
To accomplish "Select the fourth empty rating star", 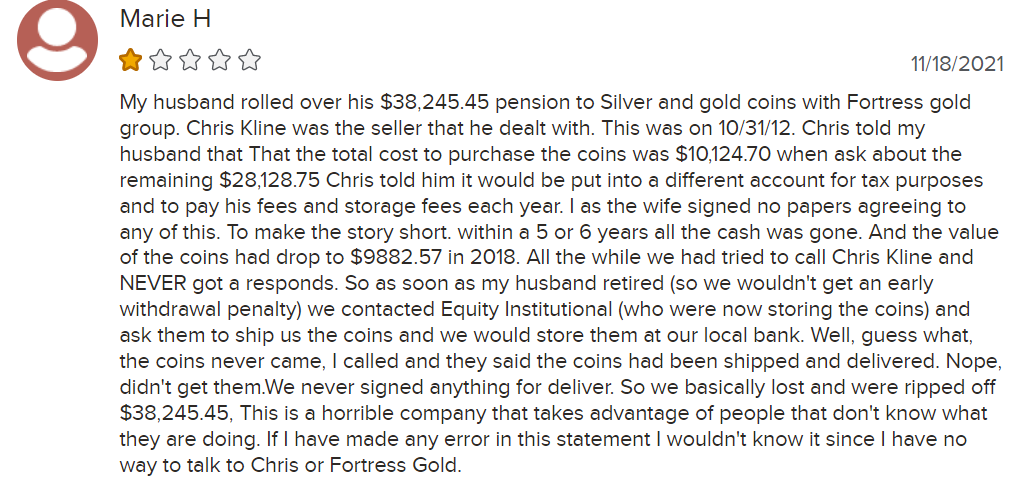I will 219,61.
